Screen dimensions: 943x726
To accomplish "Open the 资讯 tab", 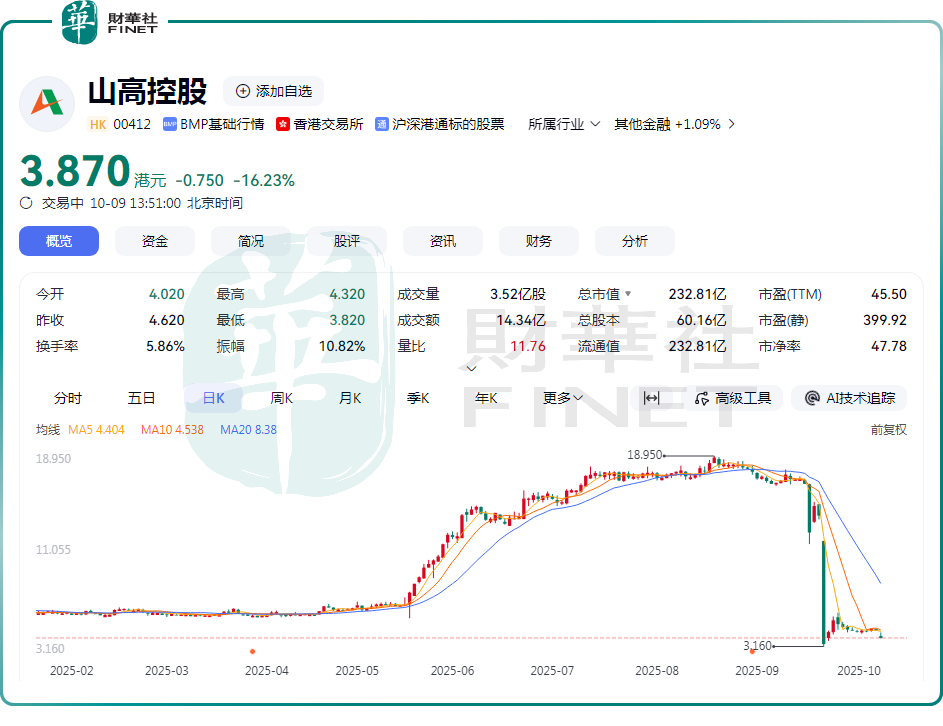I will 443,241.
